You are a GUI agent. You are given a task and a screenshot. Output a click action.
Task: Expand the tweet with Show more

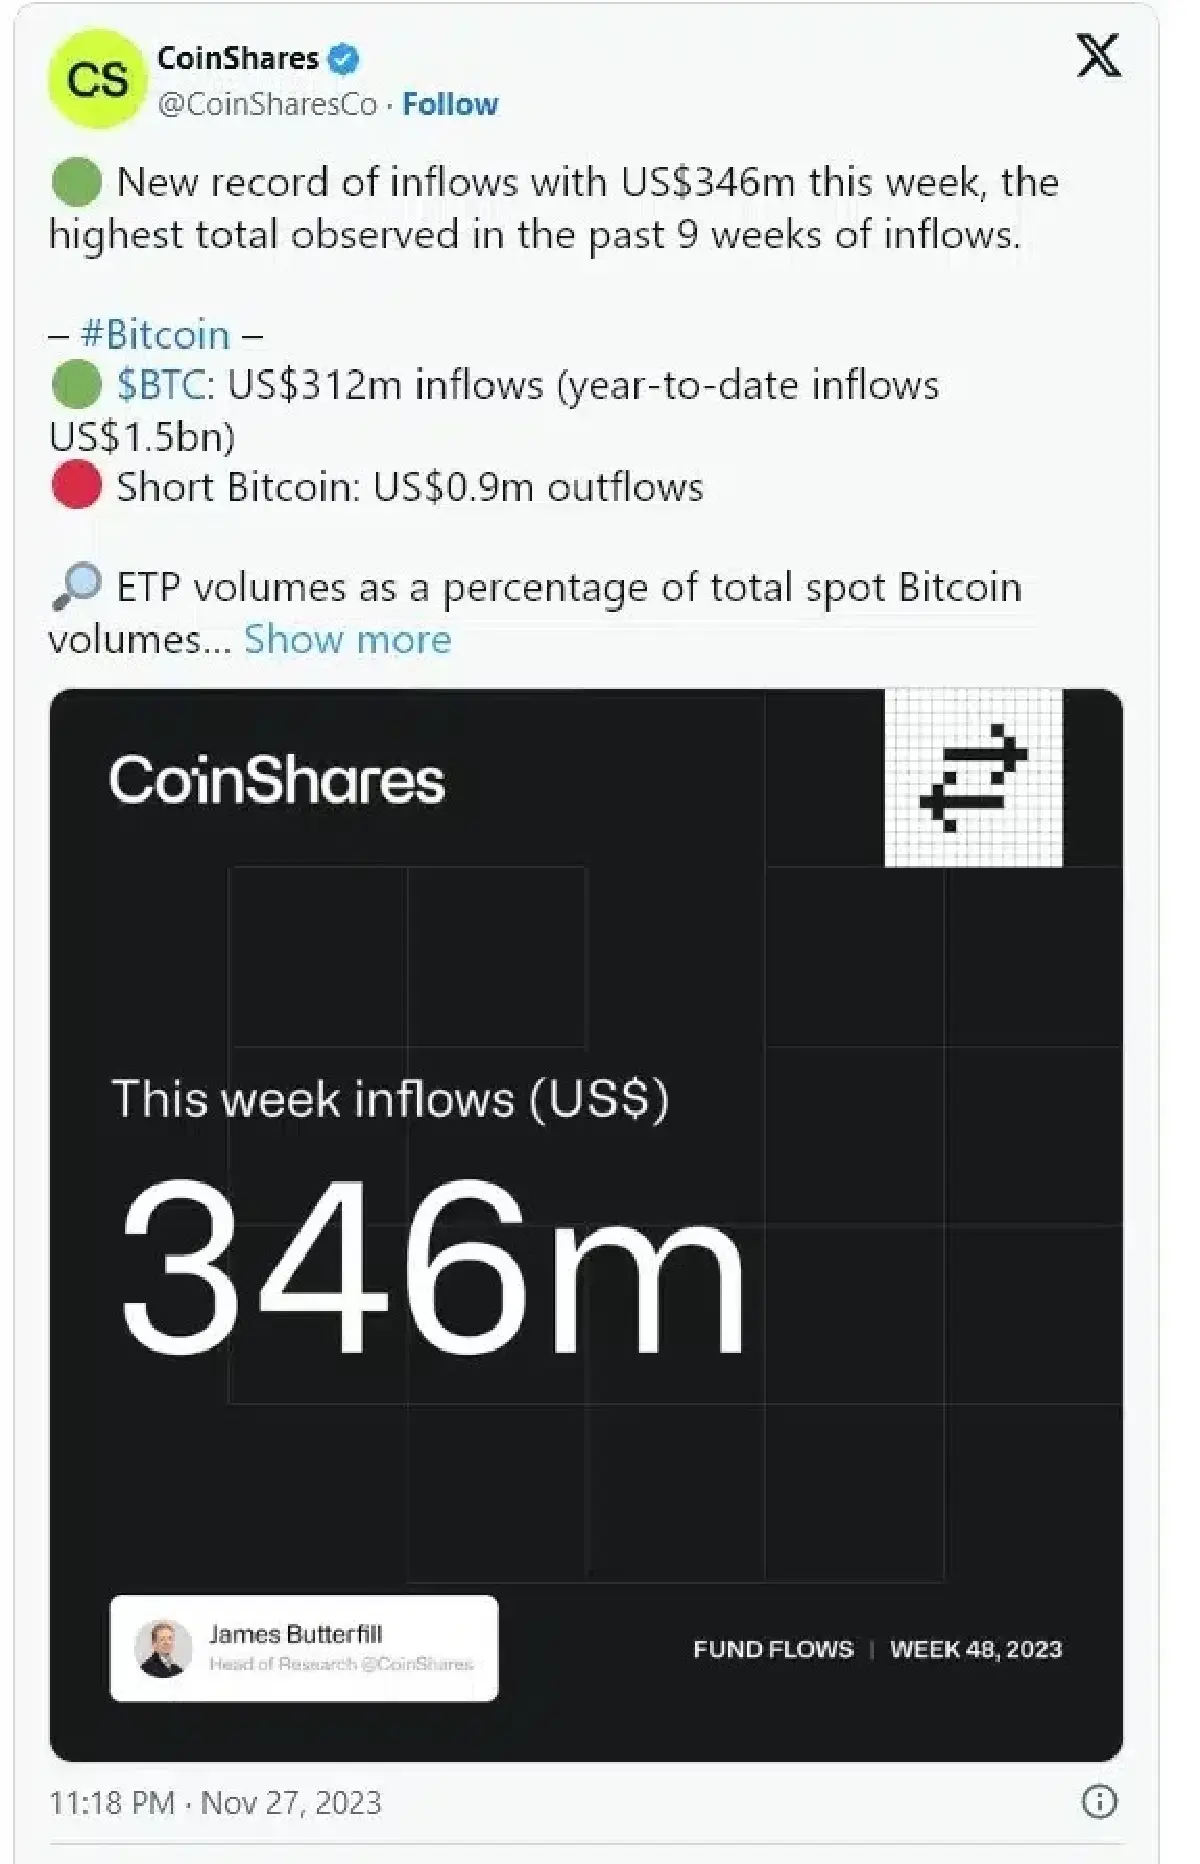(348, 639)
